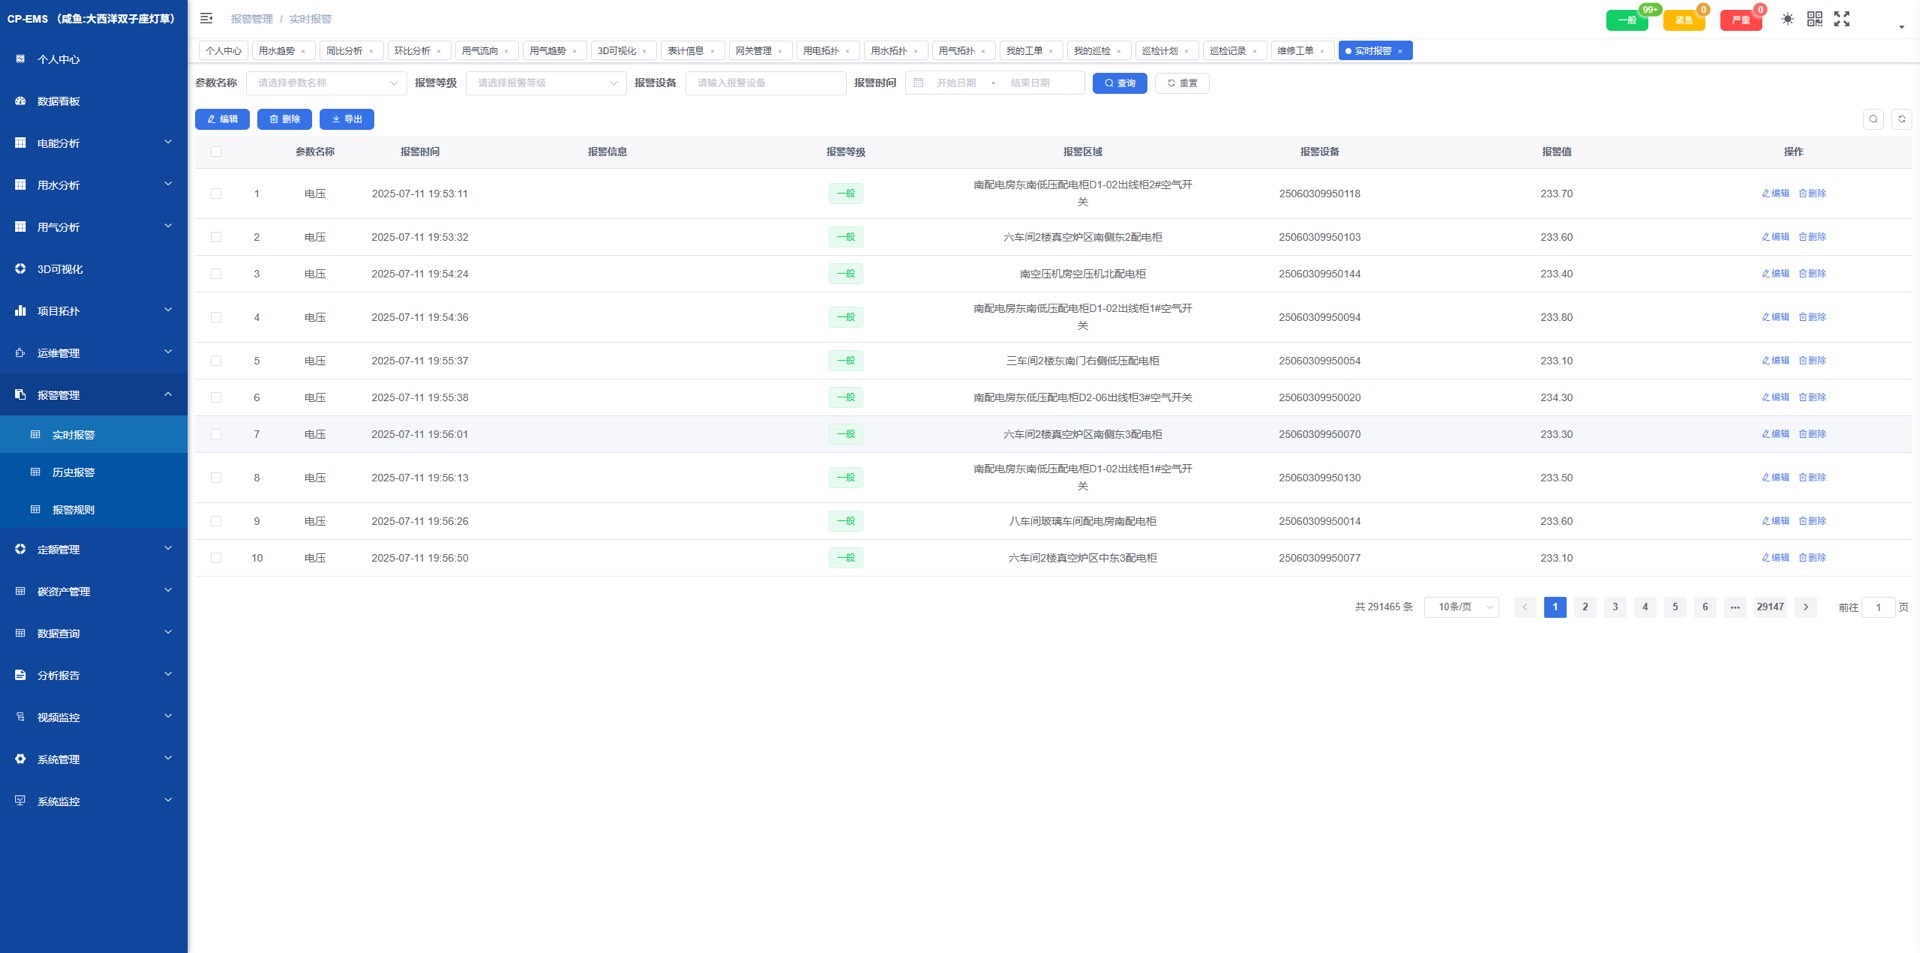The height and width of the screenshot is (953, 1920).
Task: Click the 导出 export button
Action: (346, 119)
